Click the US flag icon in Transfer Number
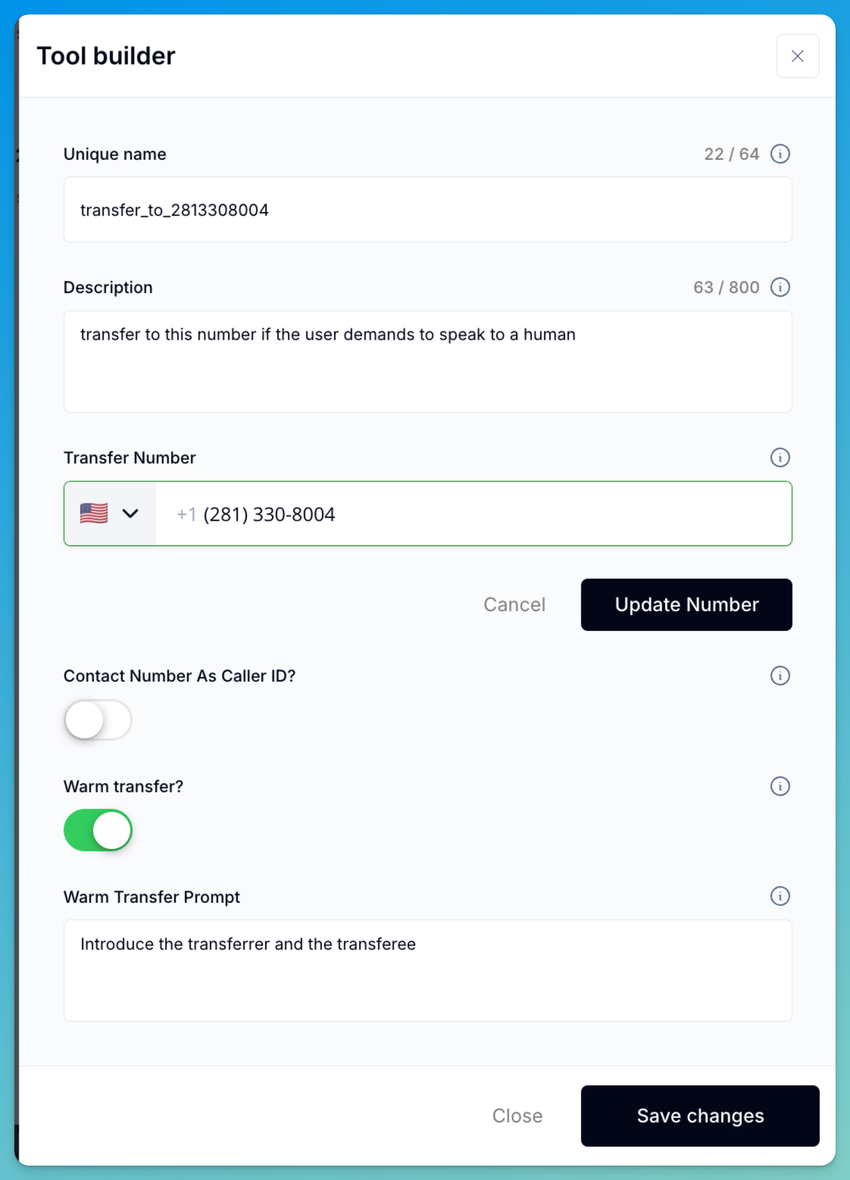The height and width of the screenshot is (1180, 850). pos(94,513)
